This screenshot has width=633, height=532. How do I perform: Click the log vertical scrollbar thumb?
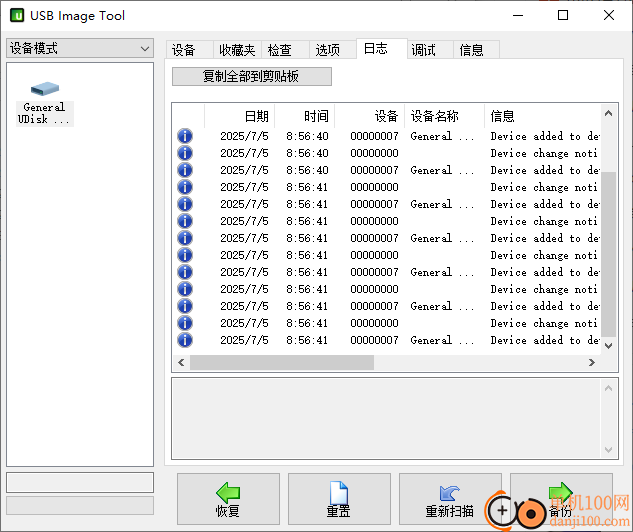pyautogui.click(x=608, y=254)
